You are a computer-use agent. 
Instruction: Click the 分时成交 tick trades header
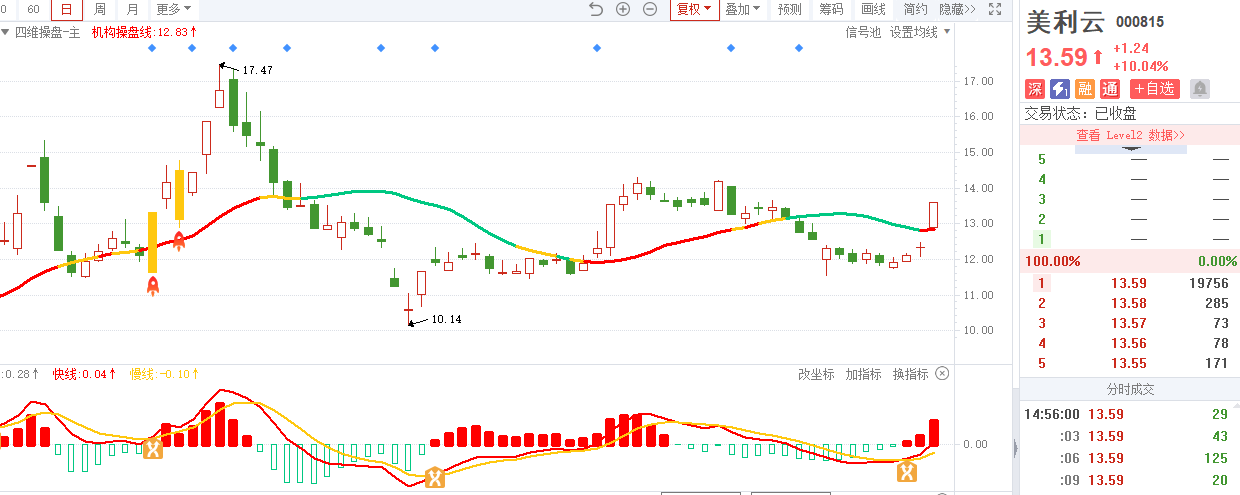[1130, 389]
